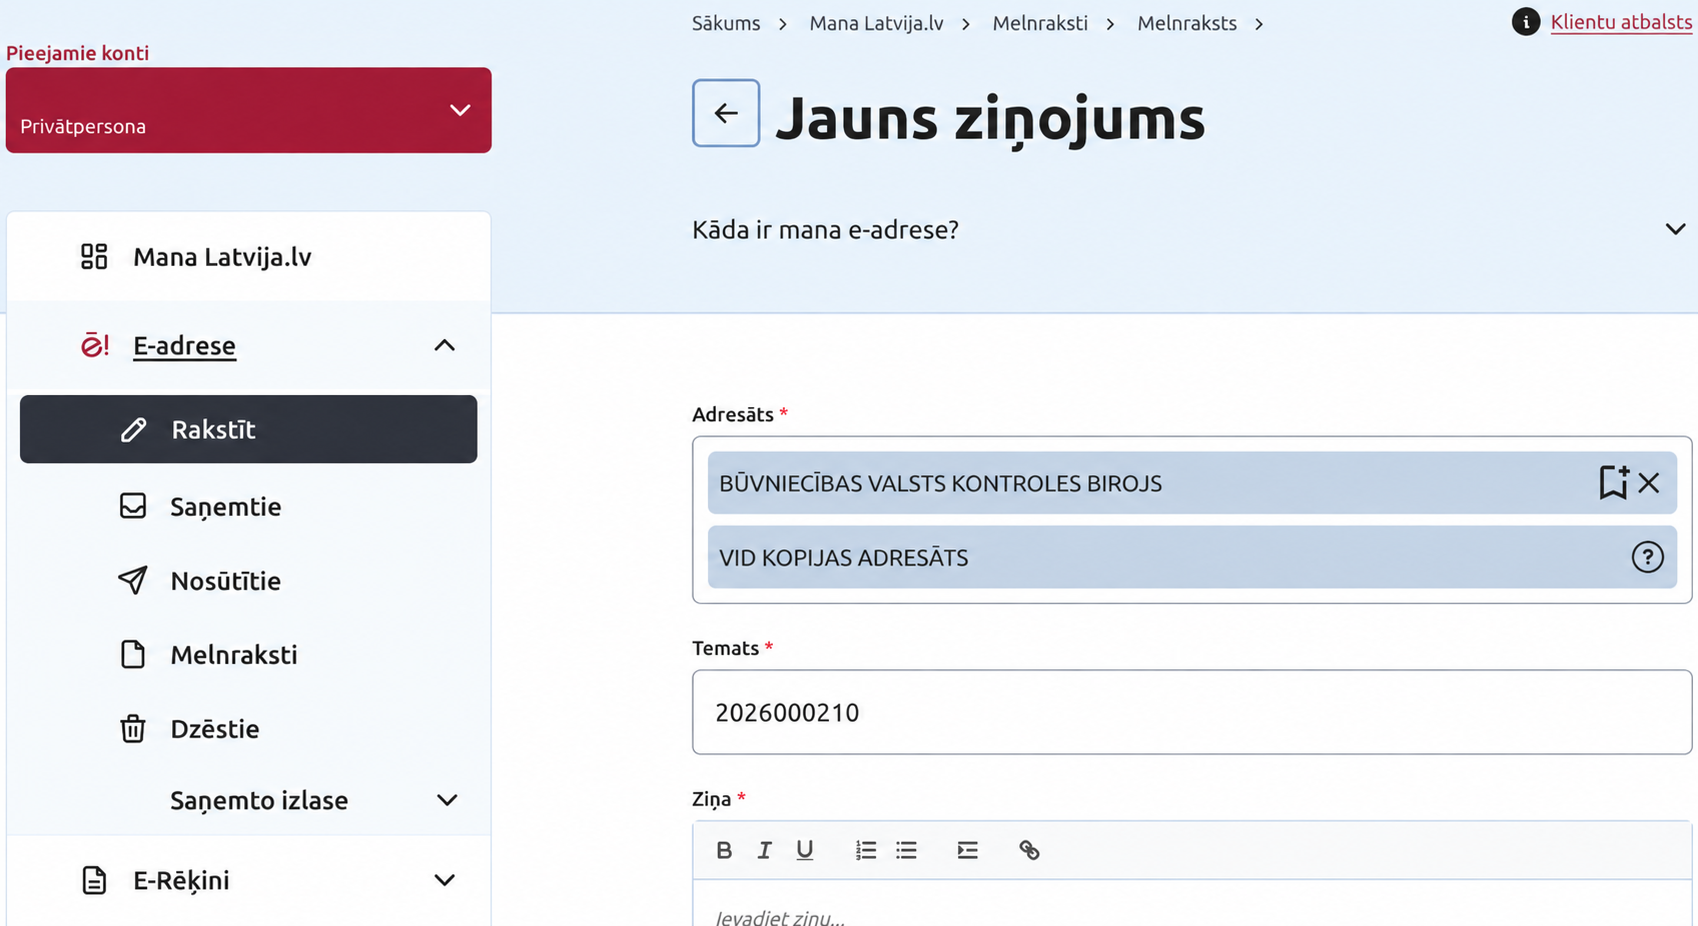This screenshot has width=1698, height=926.
Task: Insert a numbered list
Action: 866,850
